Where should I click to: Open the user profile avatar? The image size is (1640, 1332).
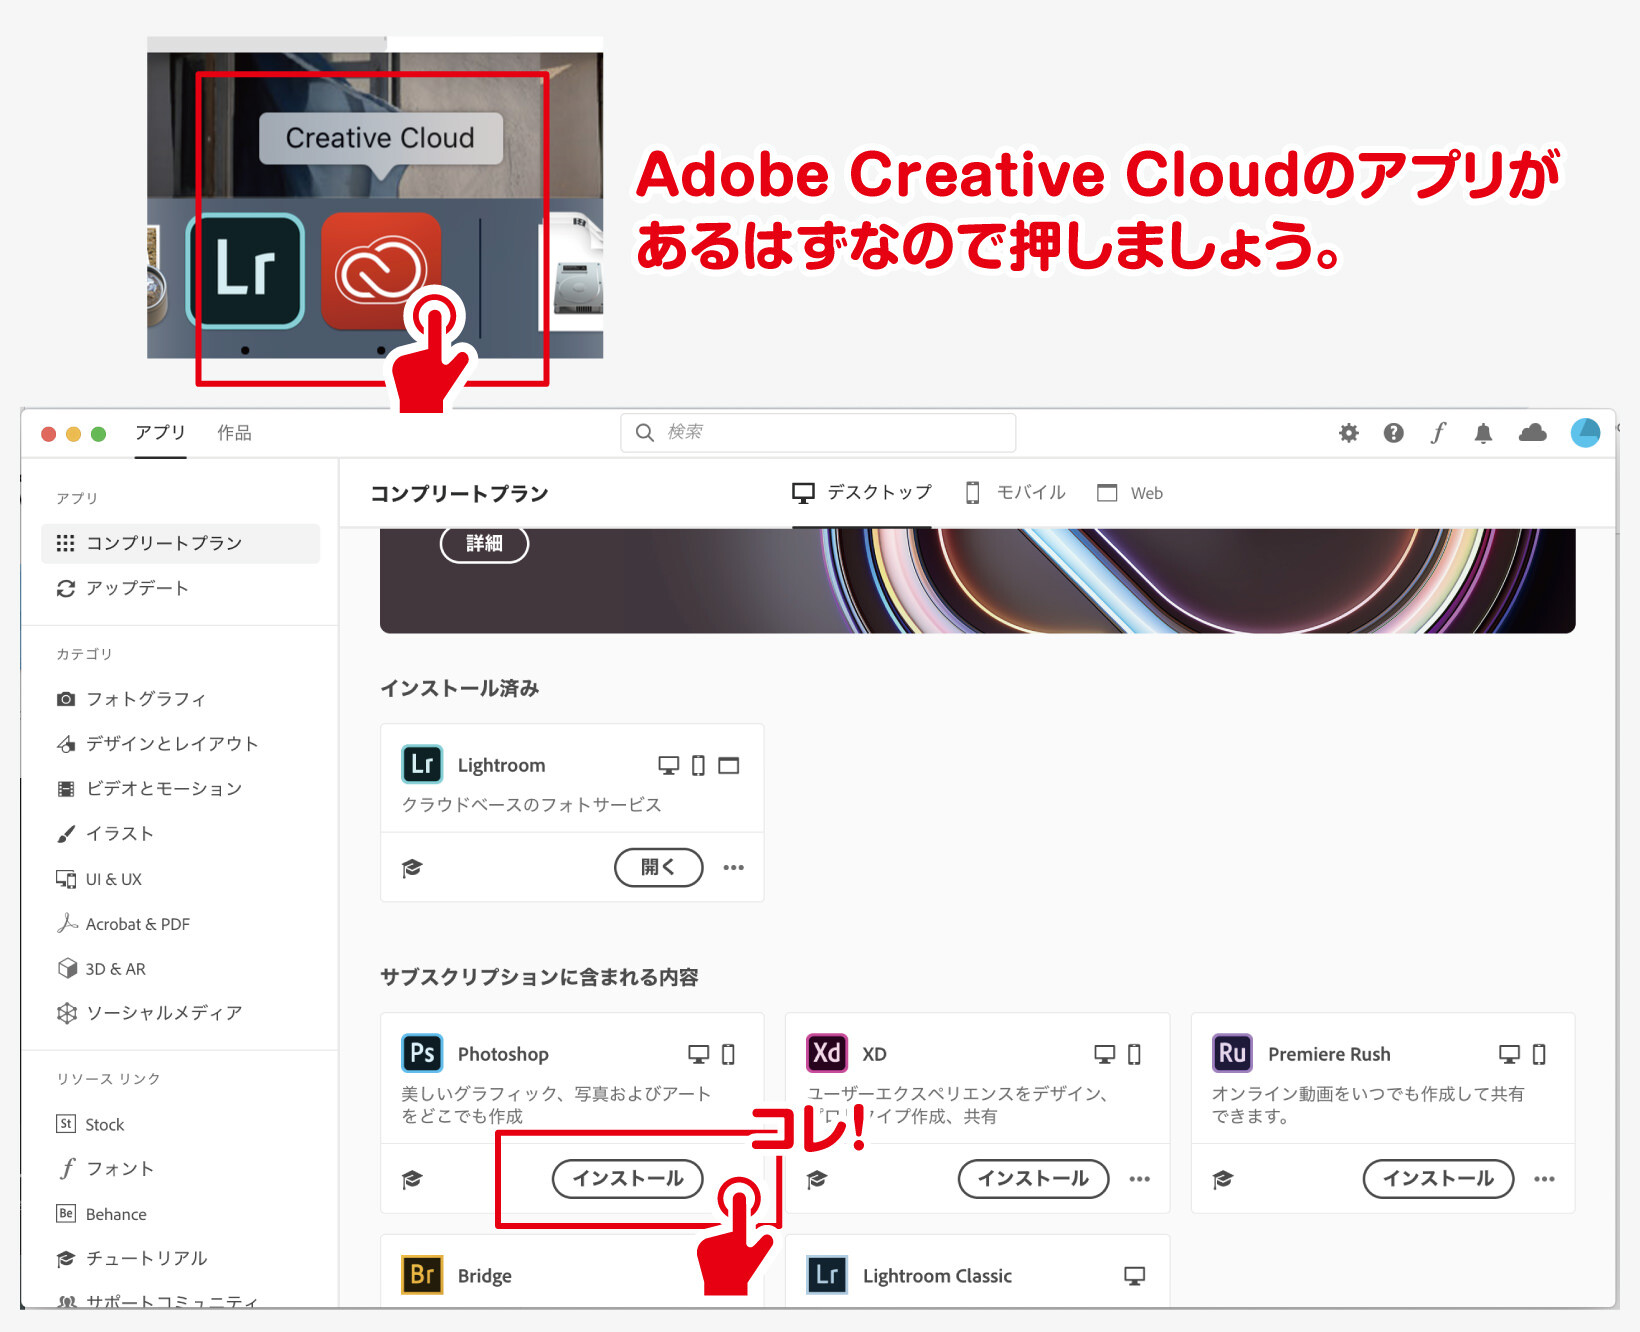tap(1585, 432)
